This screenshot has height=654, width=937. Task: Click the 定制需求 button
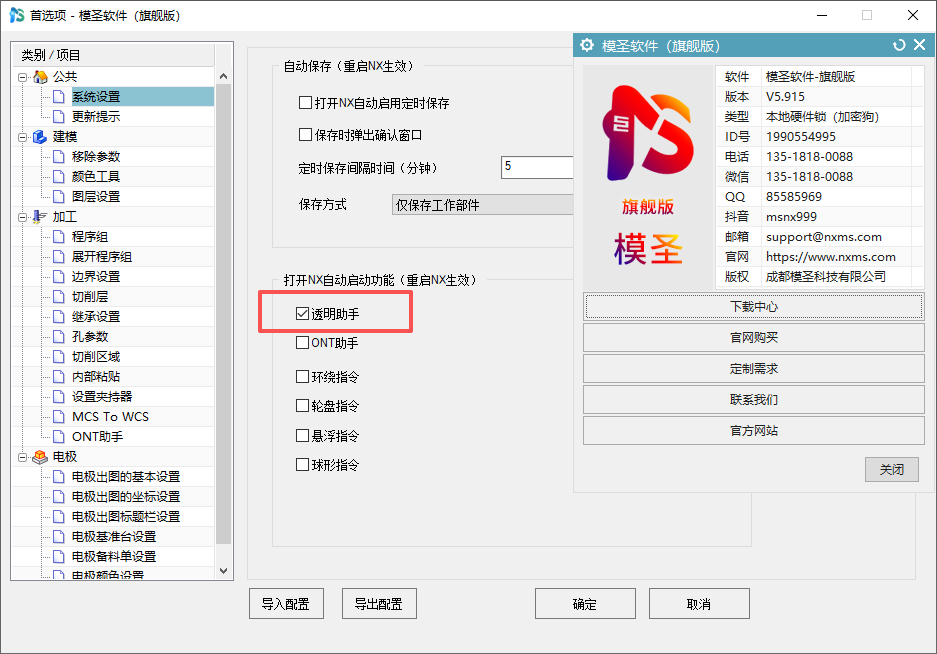tap(754, 369)
